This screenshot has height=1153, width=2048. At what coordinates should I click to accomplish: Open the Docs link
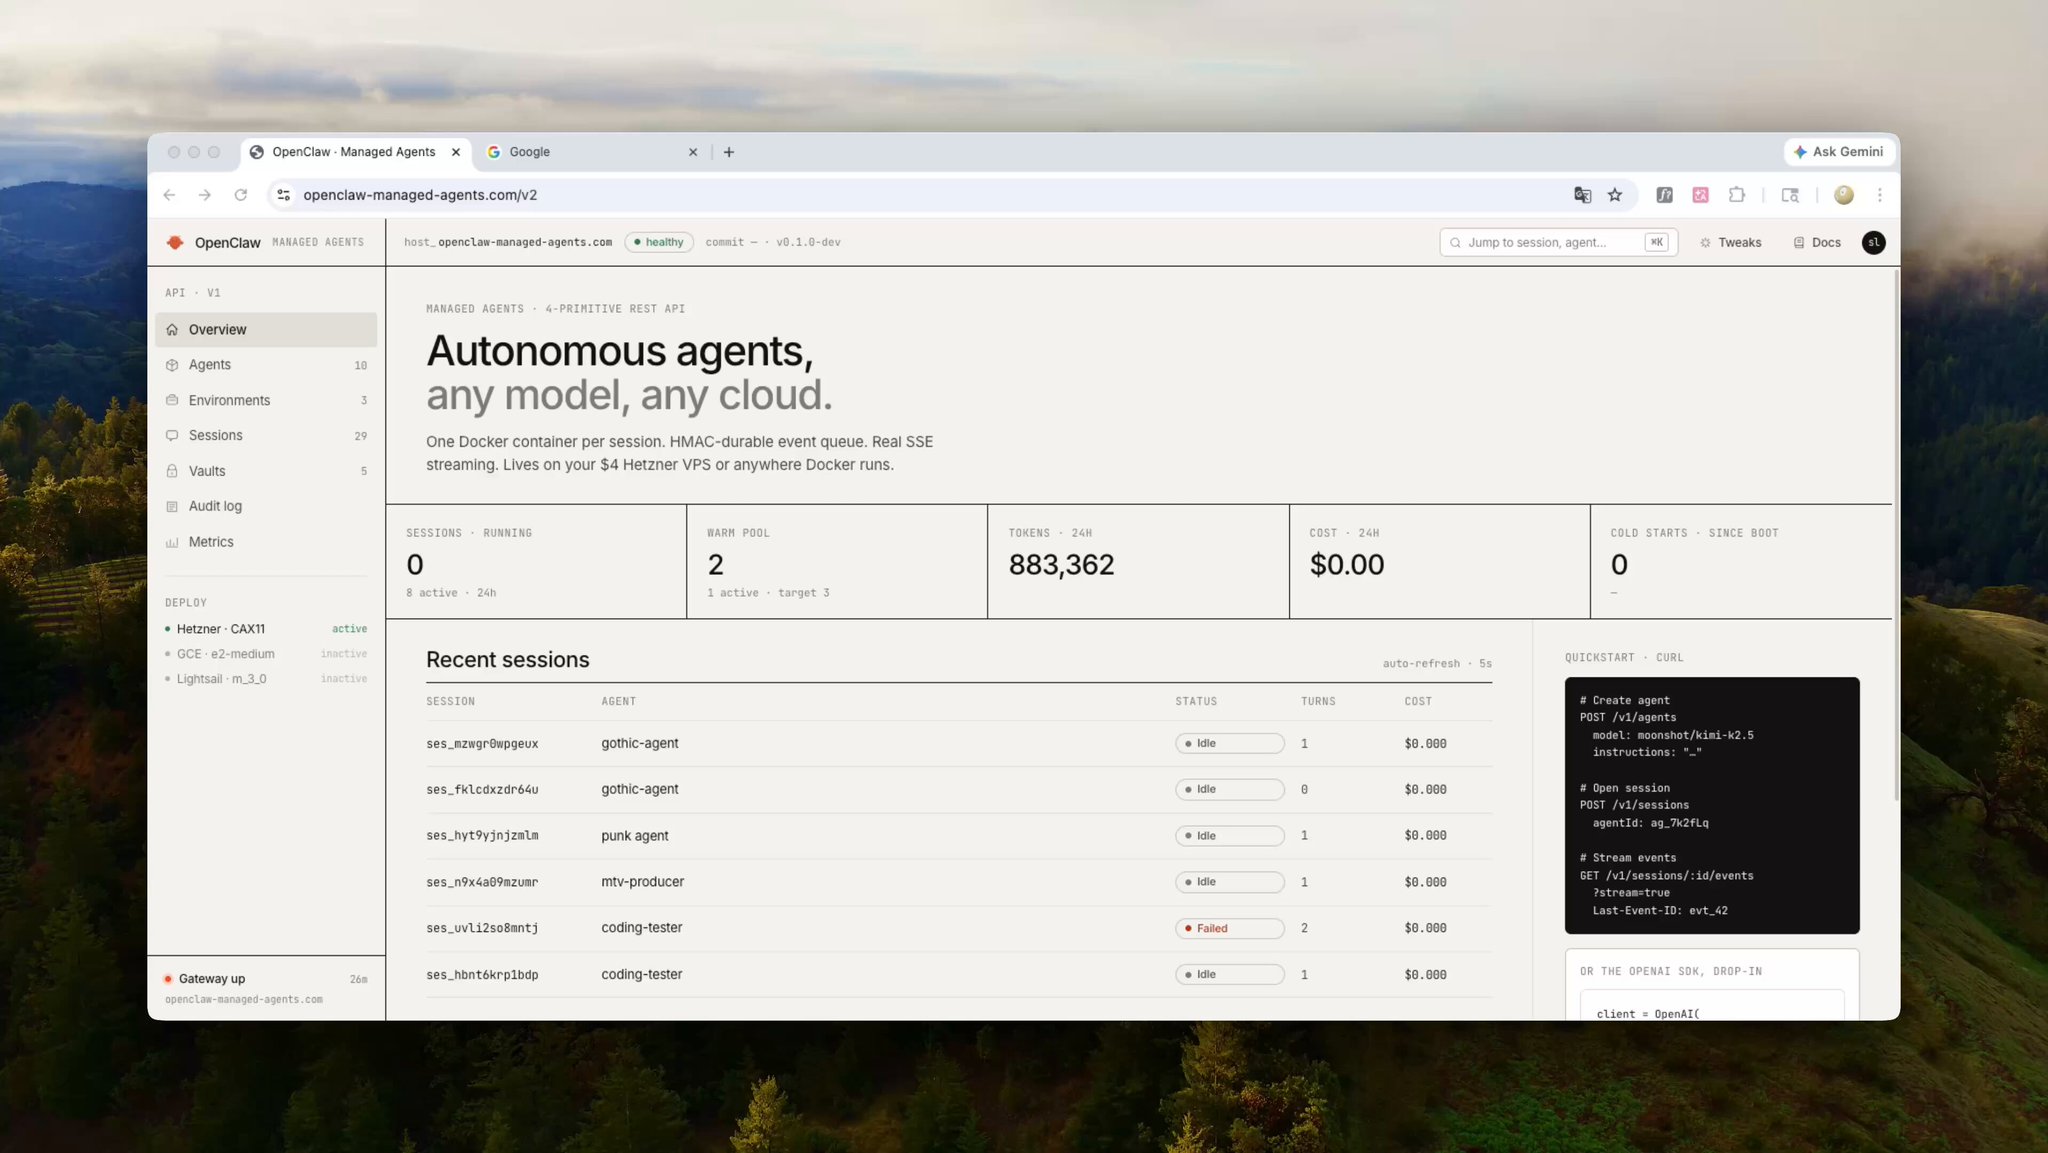(1817, 242)
